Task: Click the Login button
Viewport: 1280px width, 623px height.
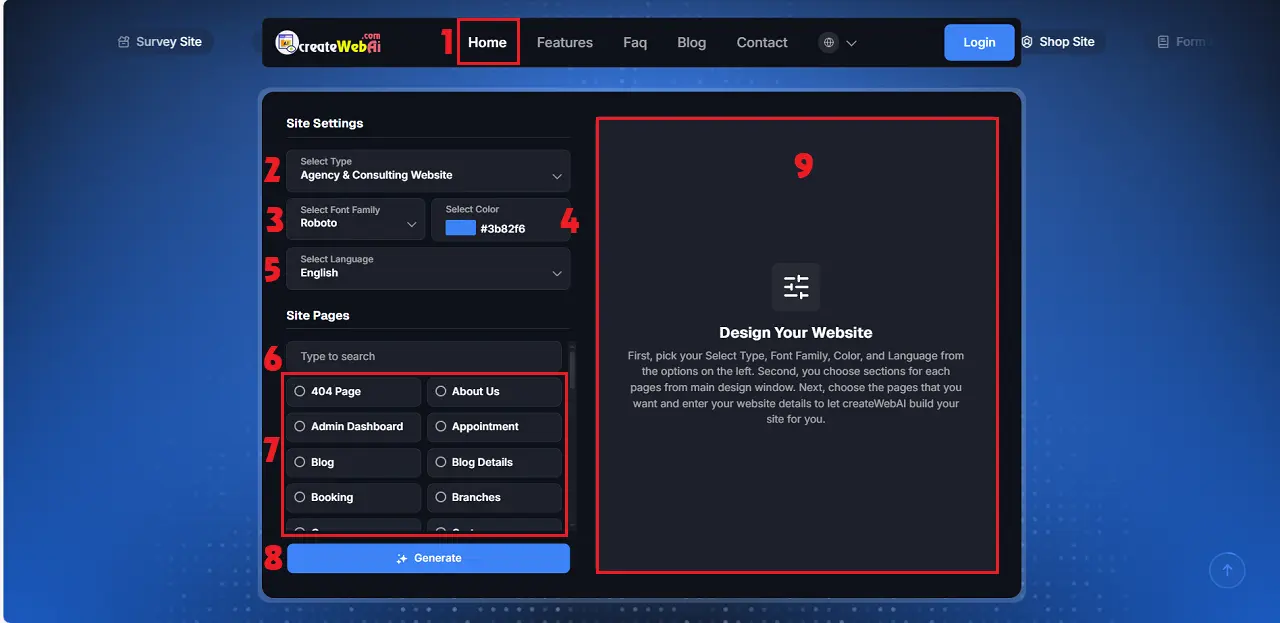Action: [x=978, y=42]
